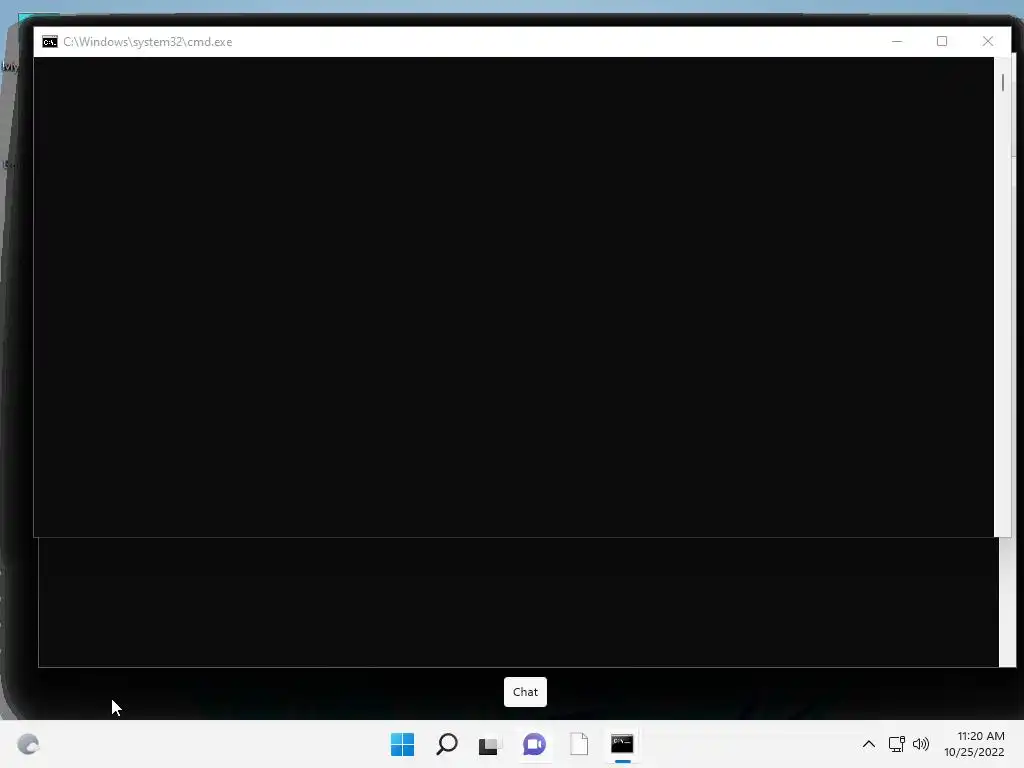Click the C:\Windows\system32\cmd.exe title text

(x=148, y=42)
